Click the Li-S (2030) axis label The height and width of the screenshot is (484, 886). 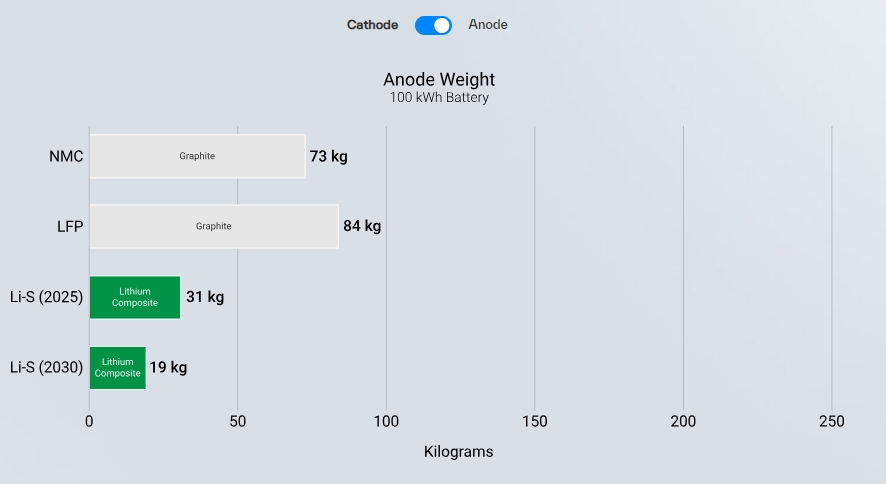coord(46,368)
